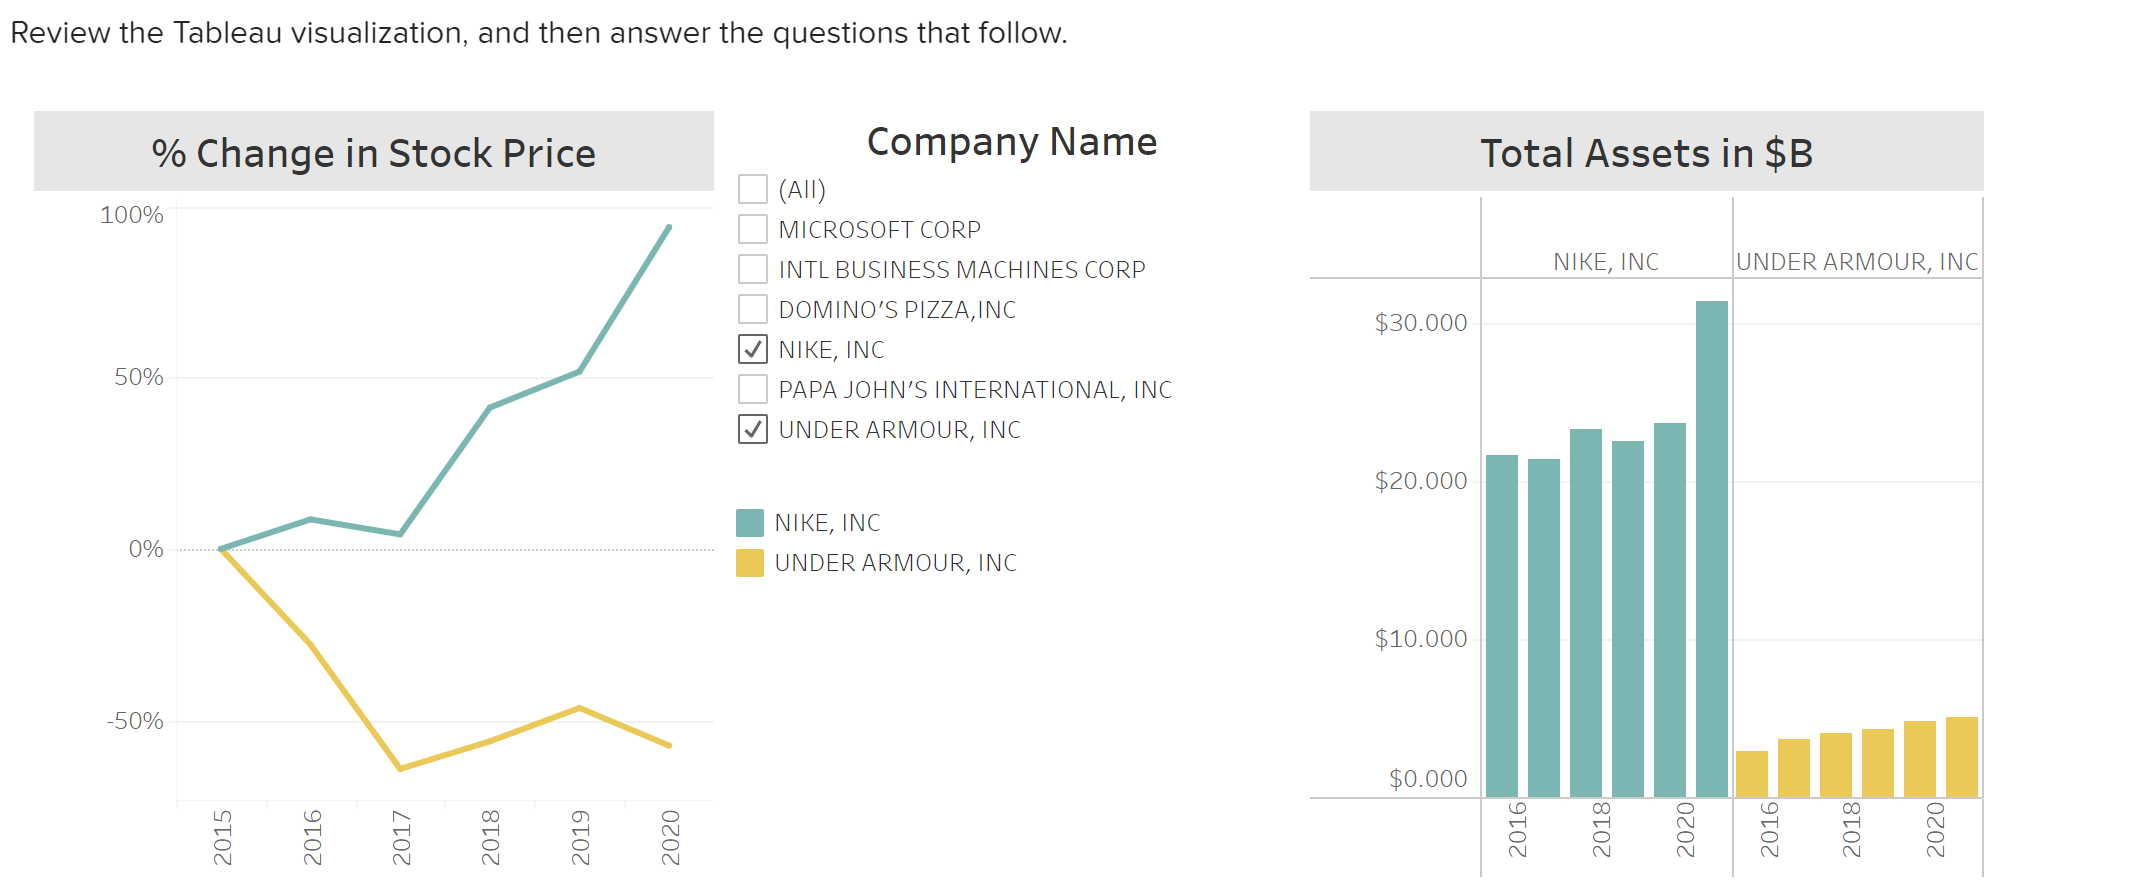Enable INTL BUSINESS MACHINES CORP checkbox
The height and width of the screenshot is (892, 2150).
coord(751,269)
